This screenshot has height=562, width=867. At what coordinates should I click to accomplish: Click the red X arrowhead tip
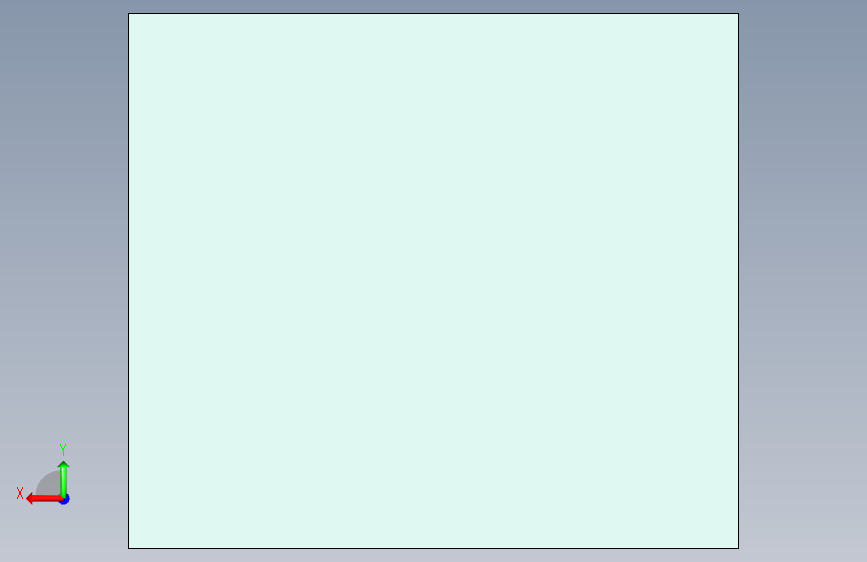(x=29, y=499)
